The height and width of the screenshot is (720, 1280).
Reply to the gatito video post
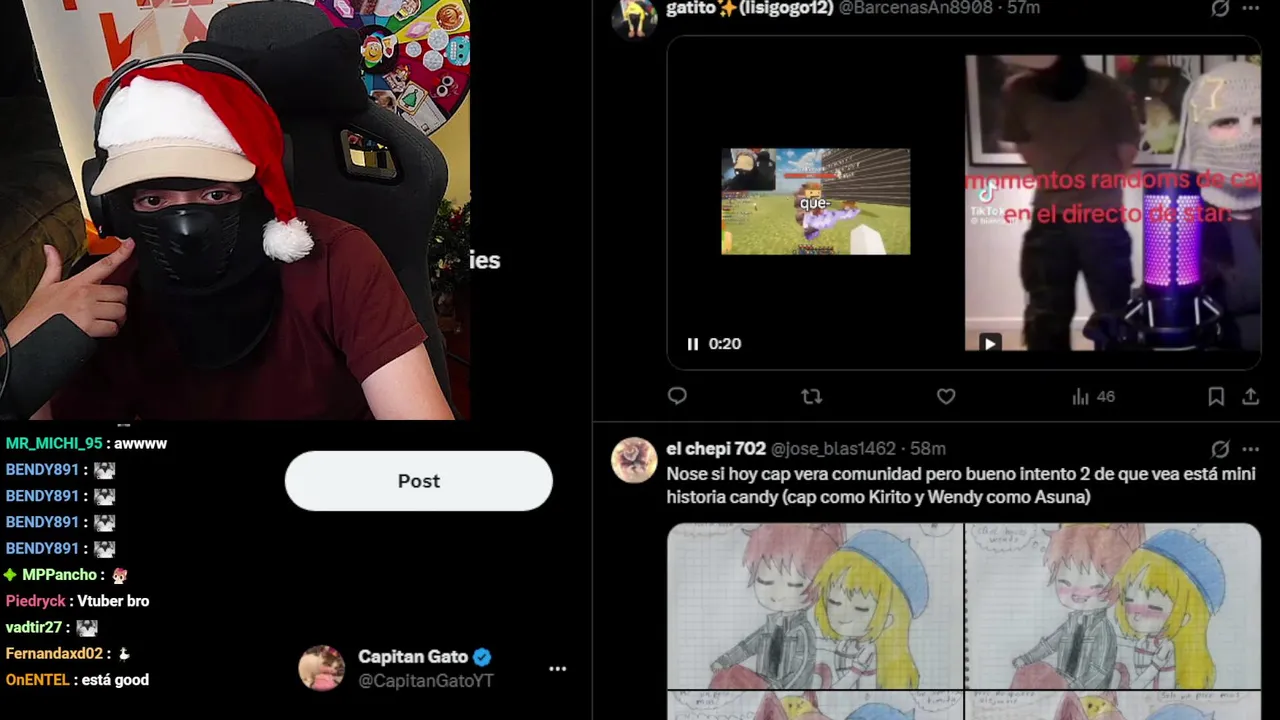(x=677, y=396)
